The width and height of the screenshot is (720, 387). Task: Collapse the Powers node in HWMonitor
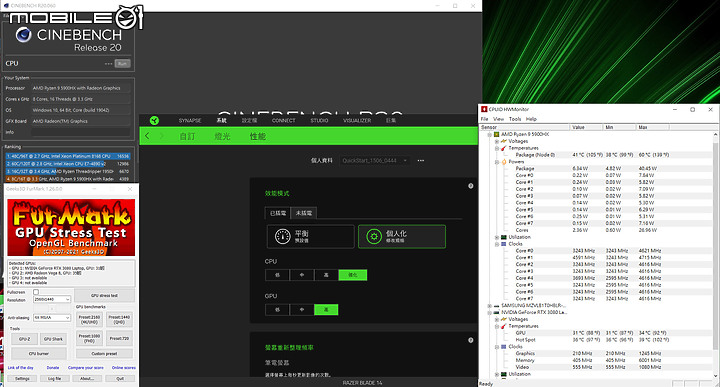(497, 162)
